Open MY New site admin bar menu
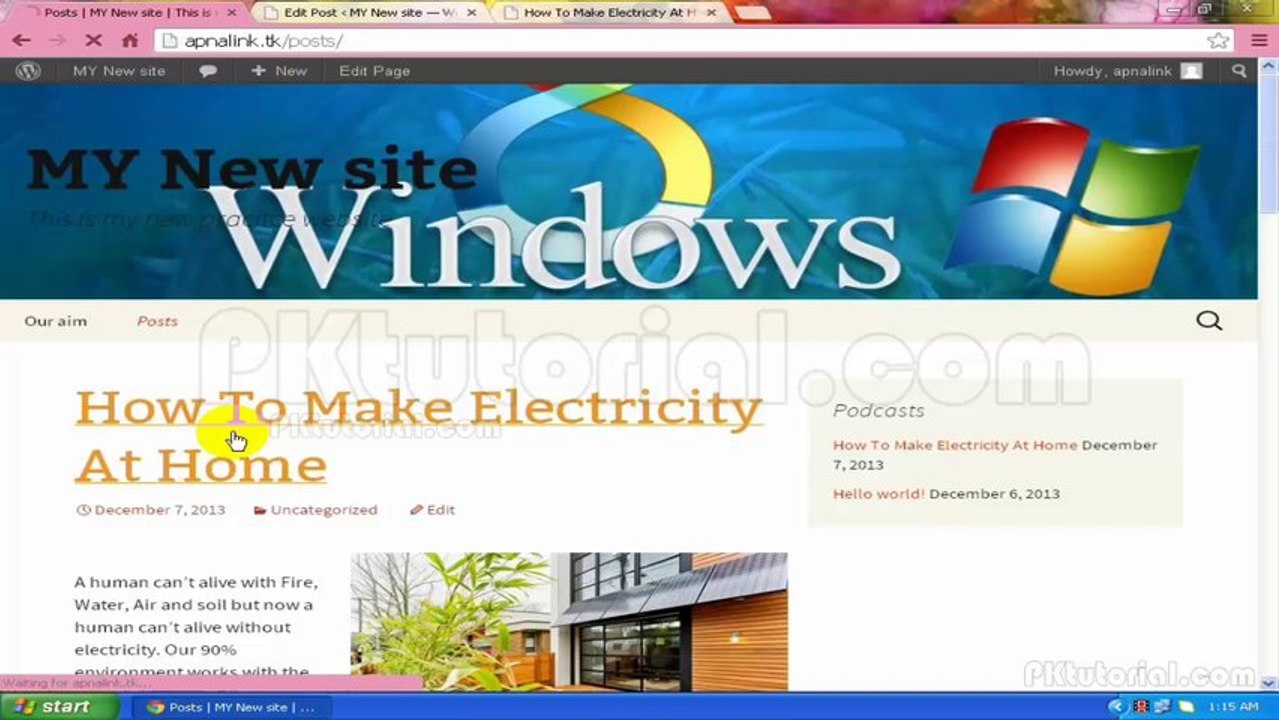 coord(119,71)
